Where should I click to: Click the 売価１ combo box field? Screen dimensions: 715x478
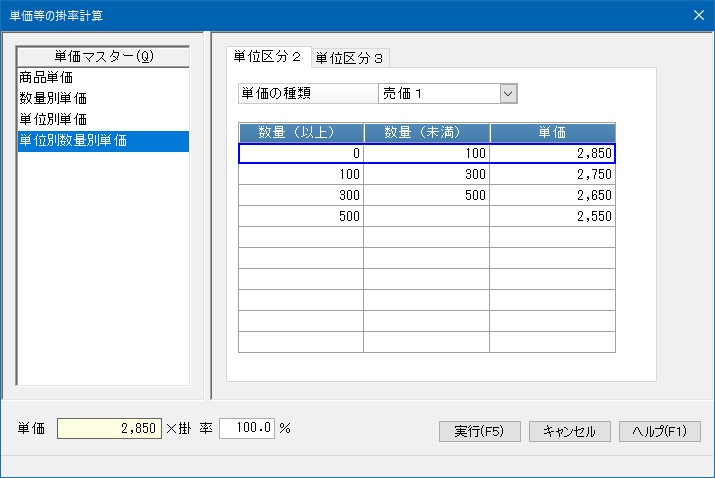click(x=436, y=93)
